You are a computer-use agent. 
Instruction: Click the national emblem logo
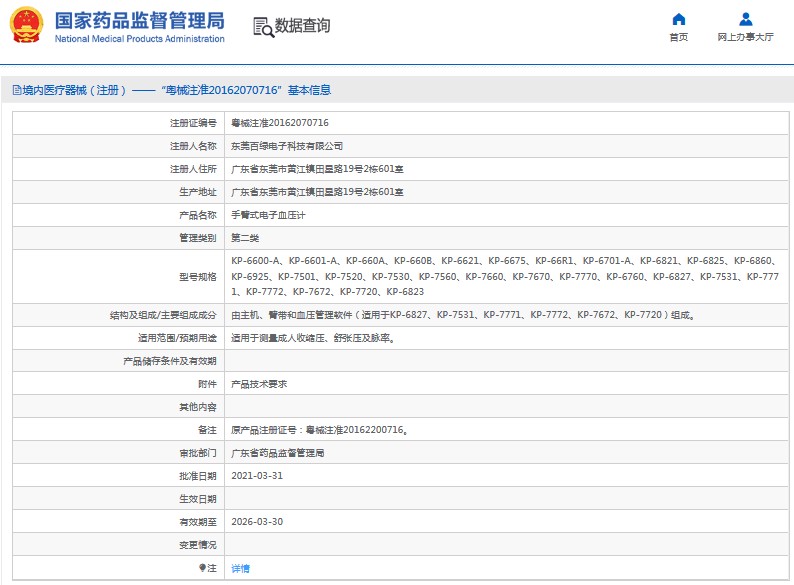(26, 25)
